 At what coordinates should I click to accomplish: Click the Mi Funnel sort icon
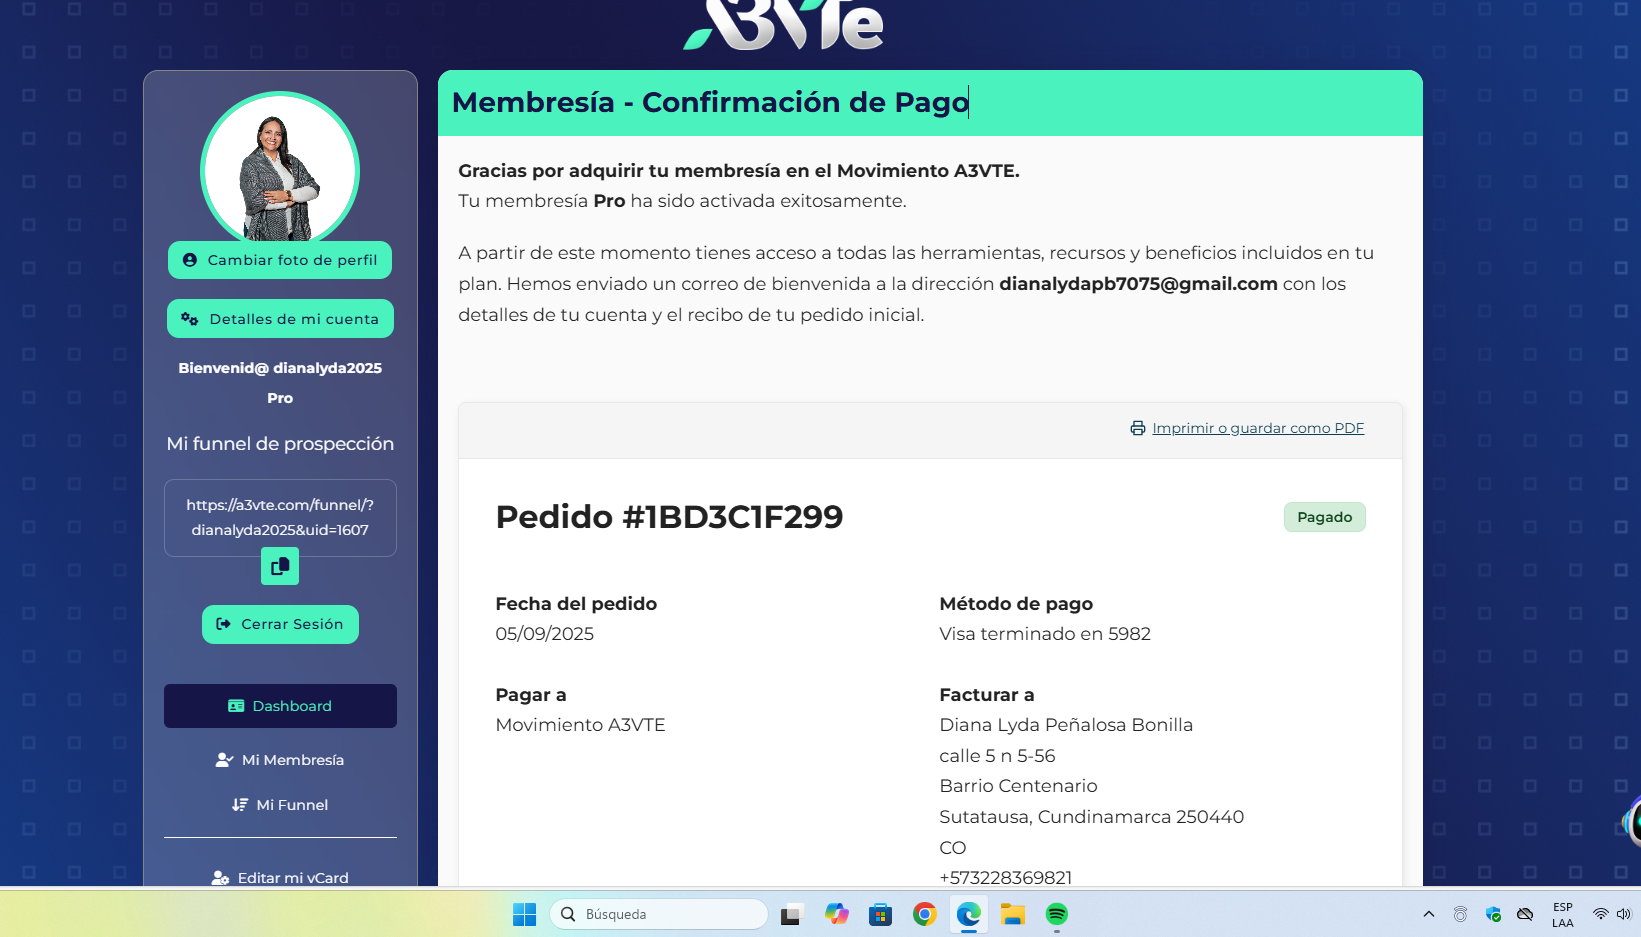coord(240,805)
